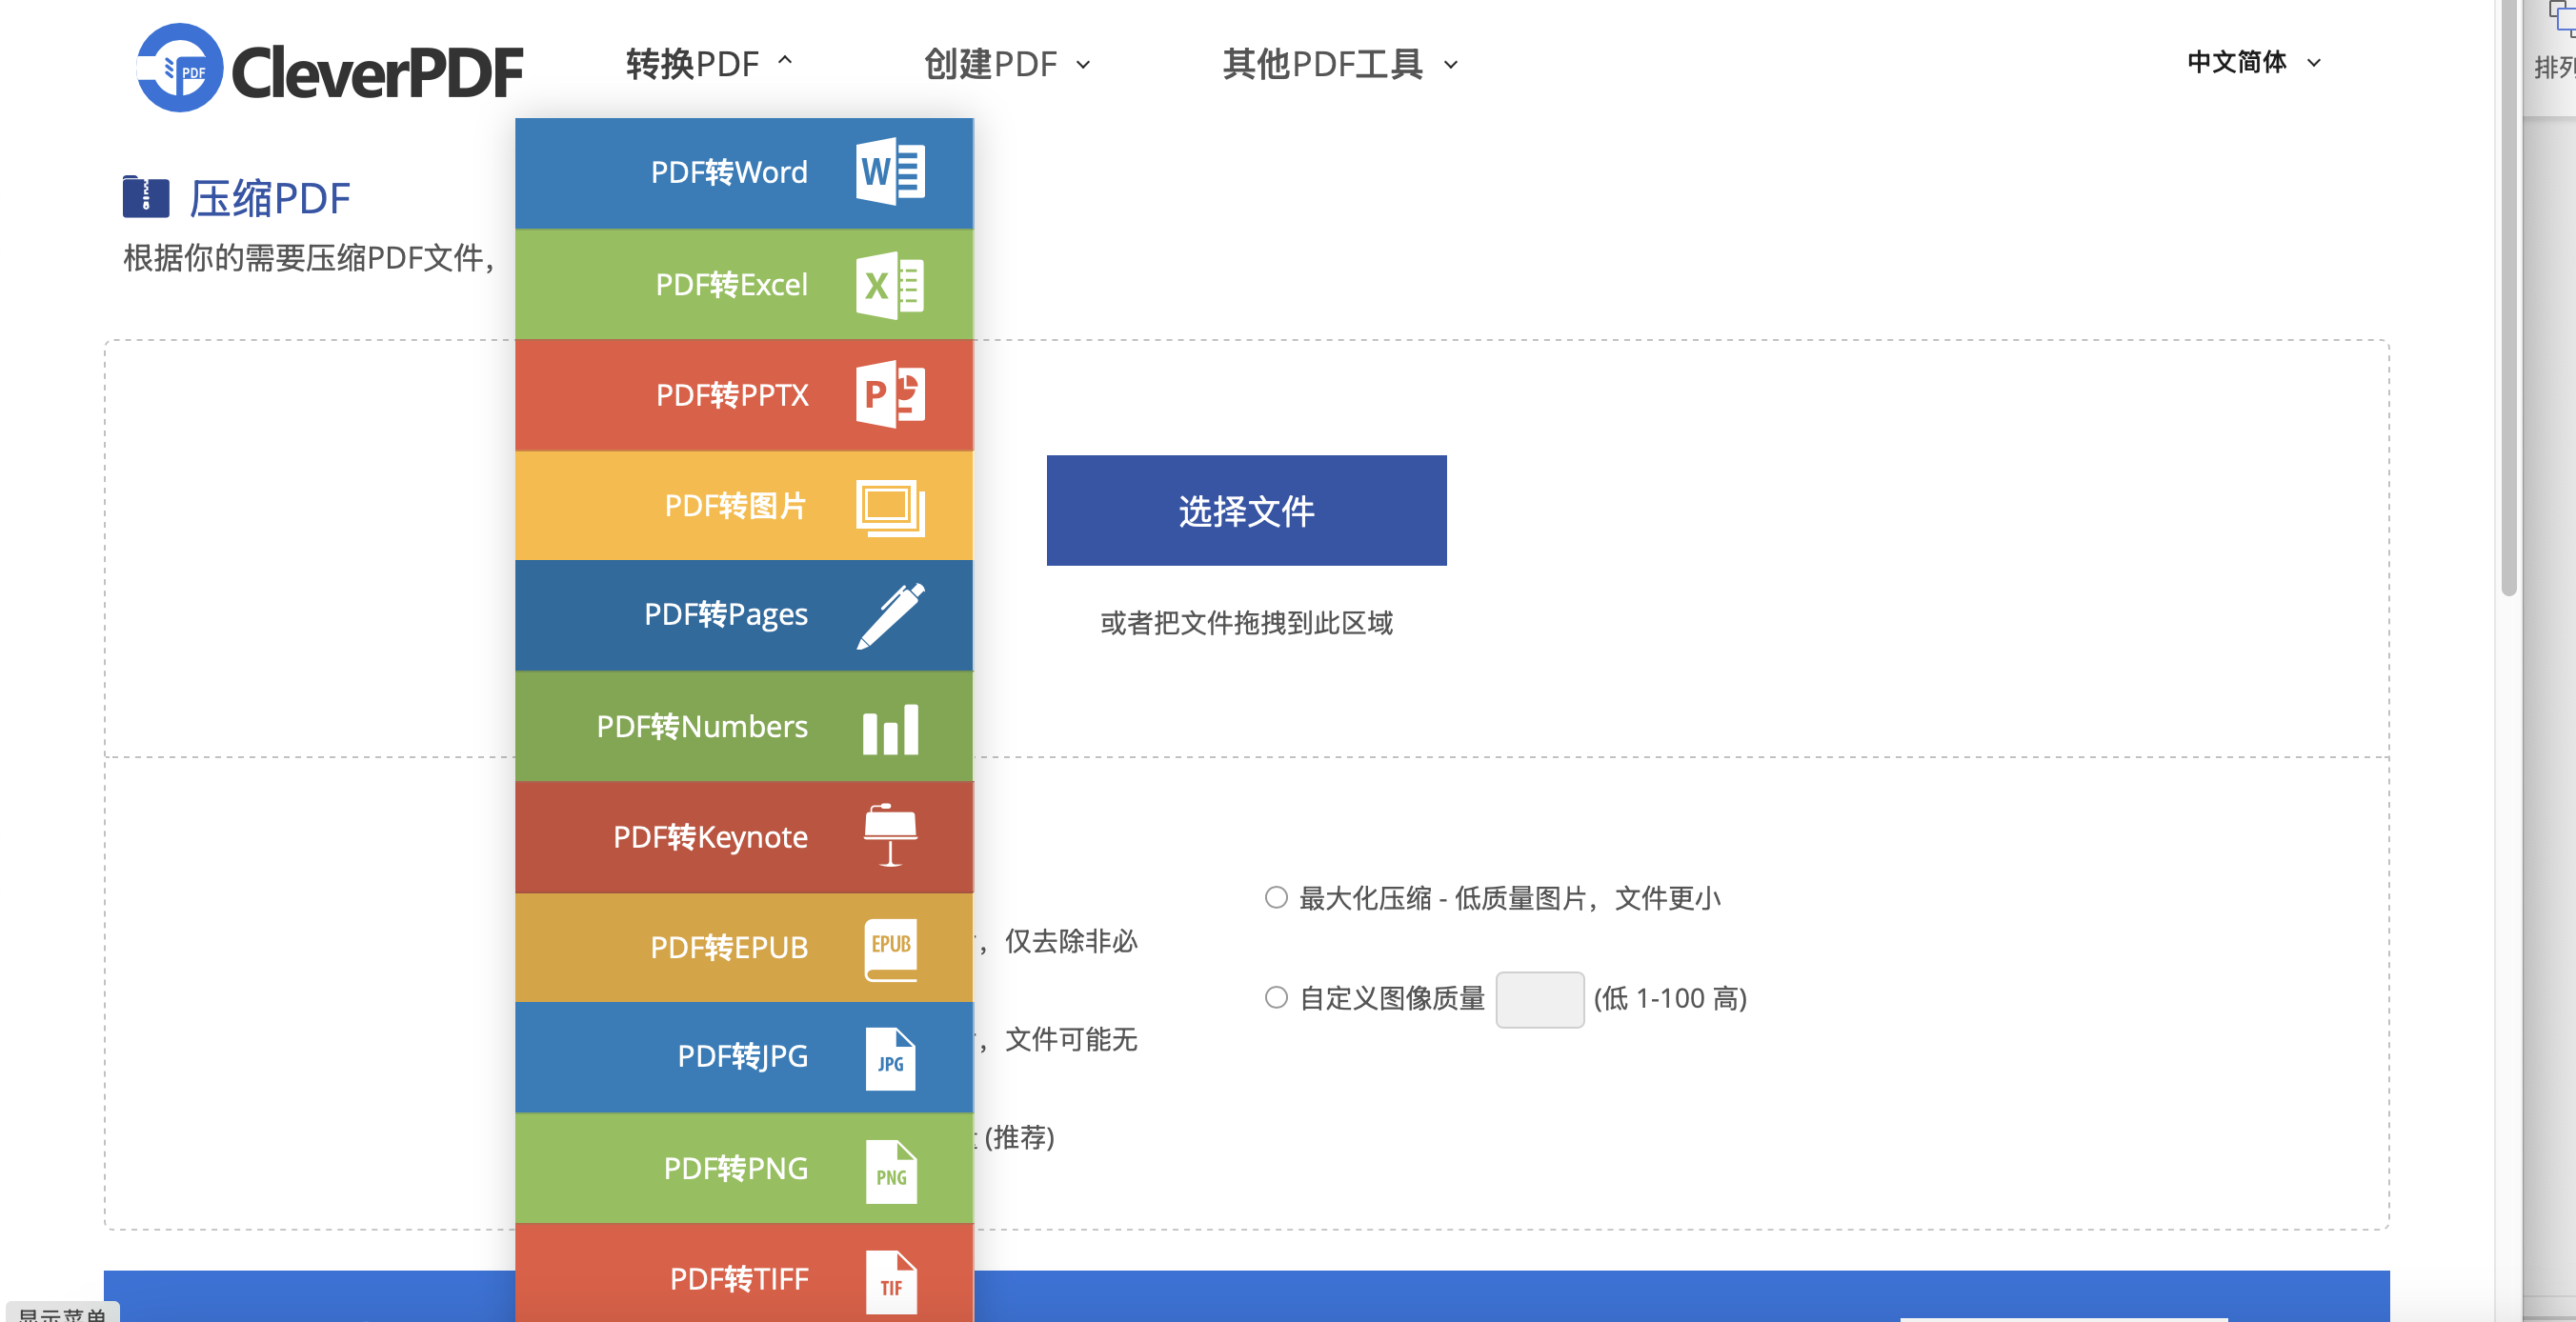Open the PDF转PNG converter
The height and width of the screenshot is (1322, 2576).
(744, 1168)
